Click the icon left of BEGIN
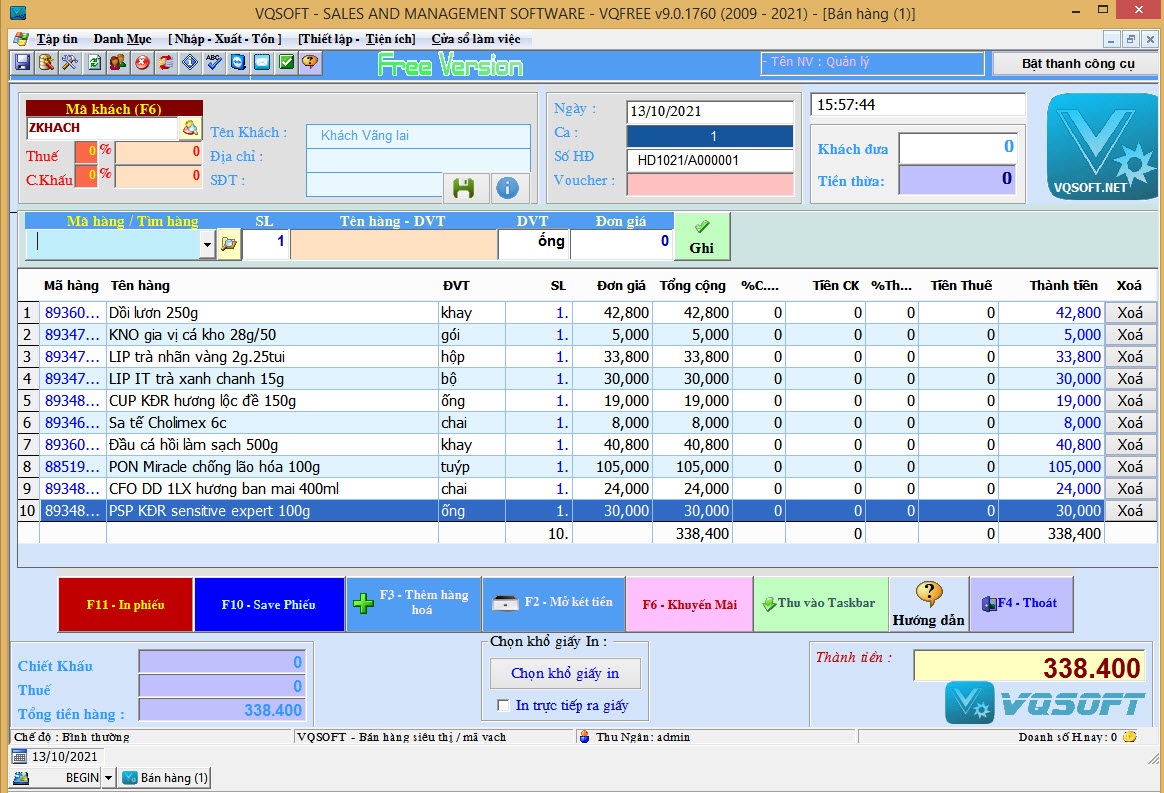 pyautogui.click(x=21, y=777)
